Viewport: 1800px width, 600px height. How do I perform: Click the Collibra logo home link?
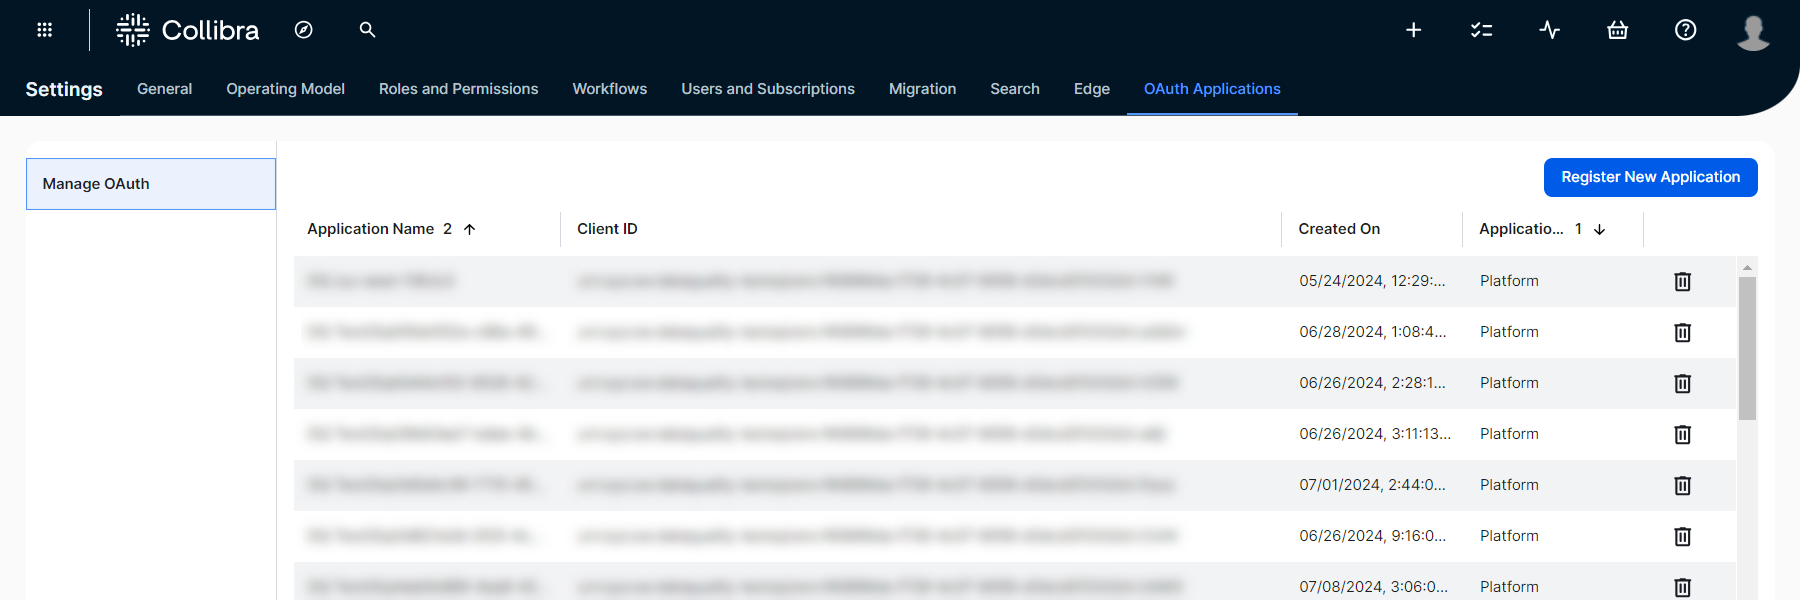pyautogui.click(x=188, y=30)
